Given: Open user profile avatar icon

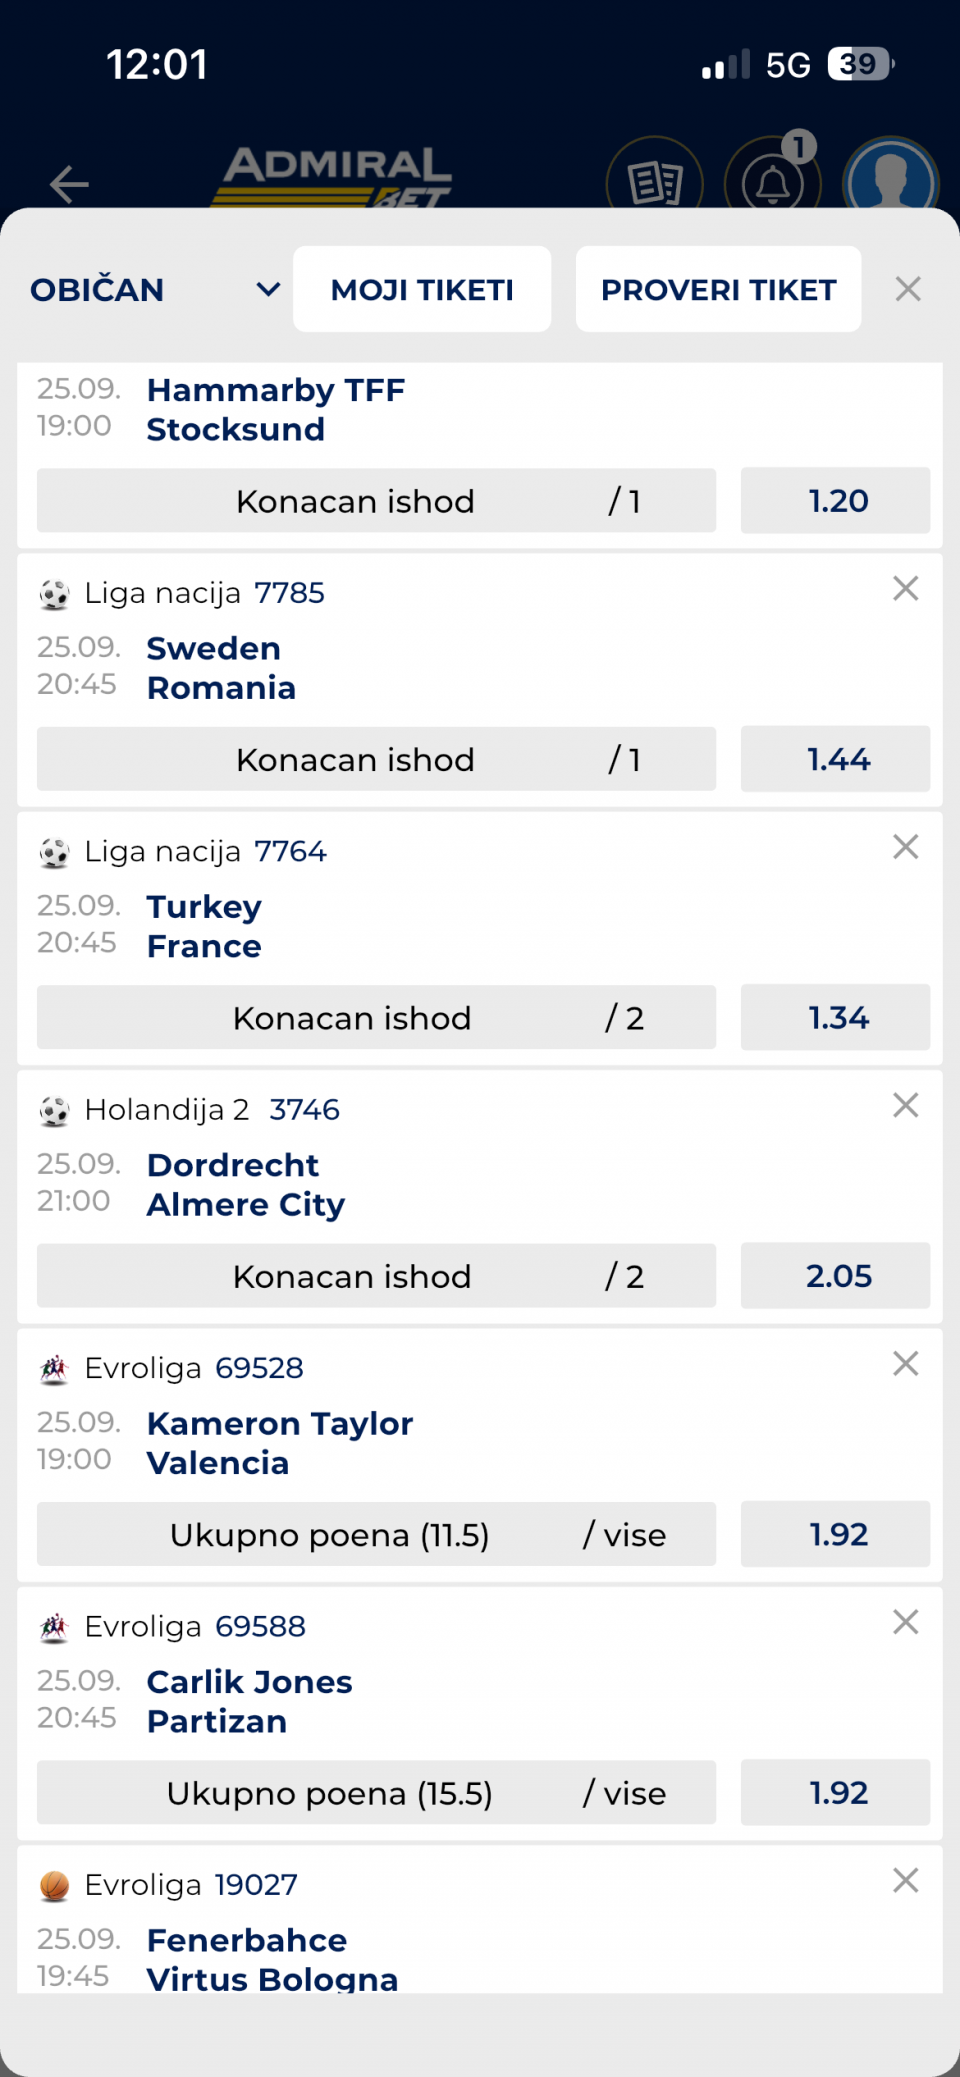Looking at the screenshot, I should pyautogui.click(x=891, y=180).
